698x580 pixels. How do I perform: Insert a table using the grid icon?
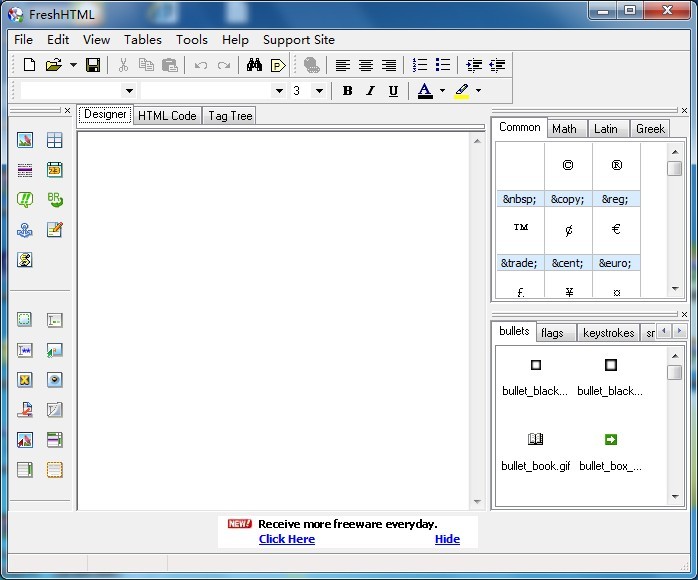(x=54, y=141)
